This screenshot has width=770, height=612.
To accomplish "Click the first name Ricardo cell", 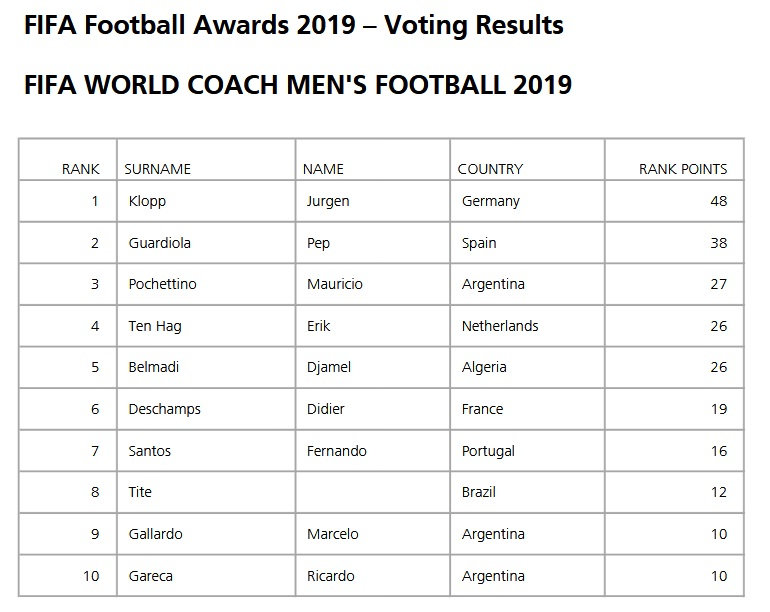I will [x=331, y=576].
